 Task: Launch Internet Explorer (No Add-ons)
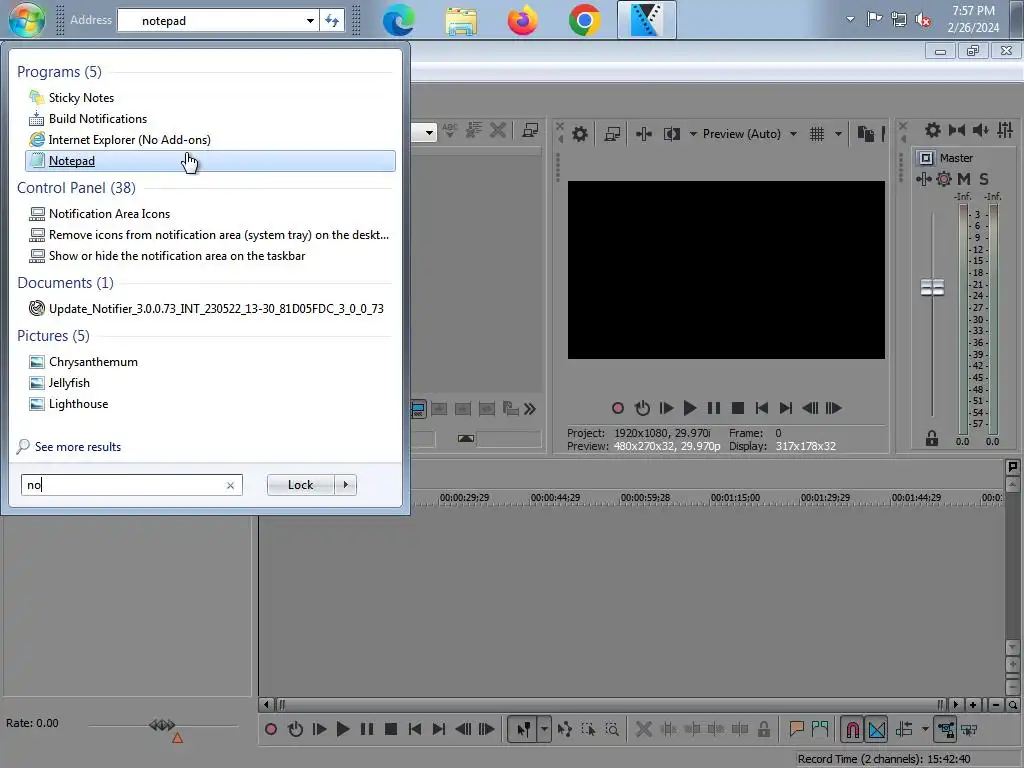[x=129, y=140]
